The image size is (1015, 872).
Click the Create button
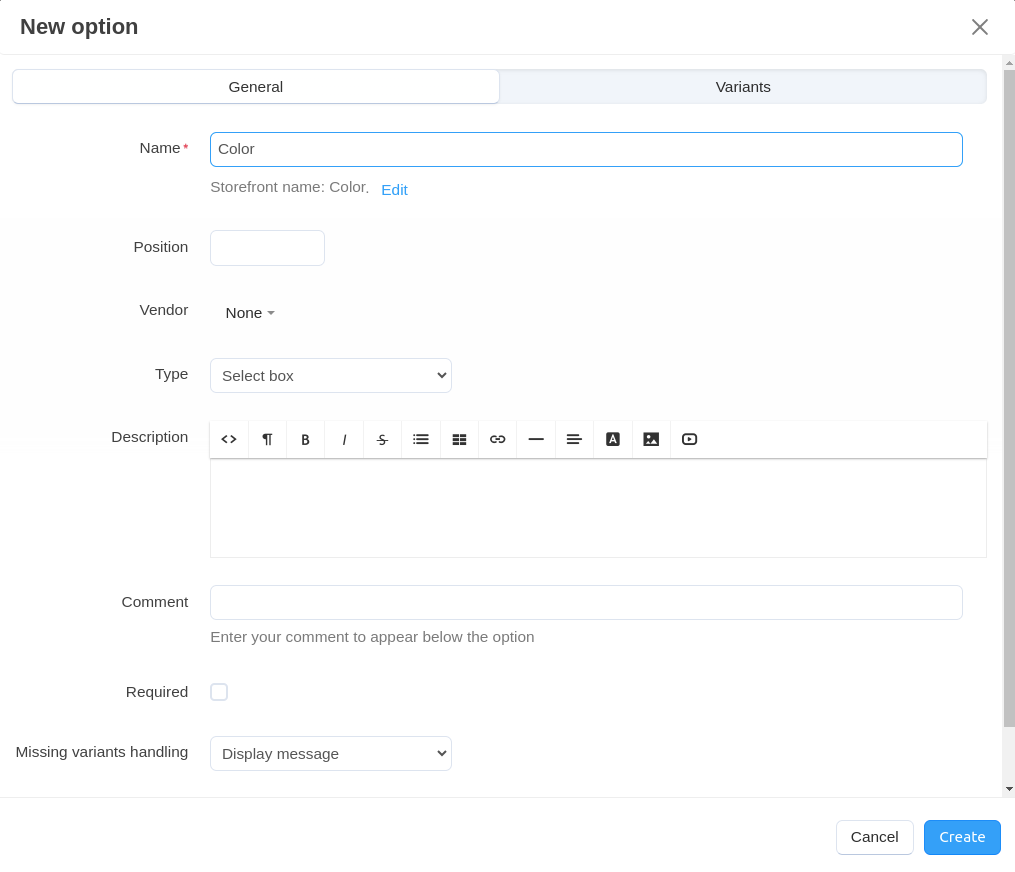coord(962,837)
